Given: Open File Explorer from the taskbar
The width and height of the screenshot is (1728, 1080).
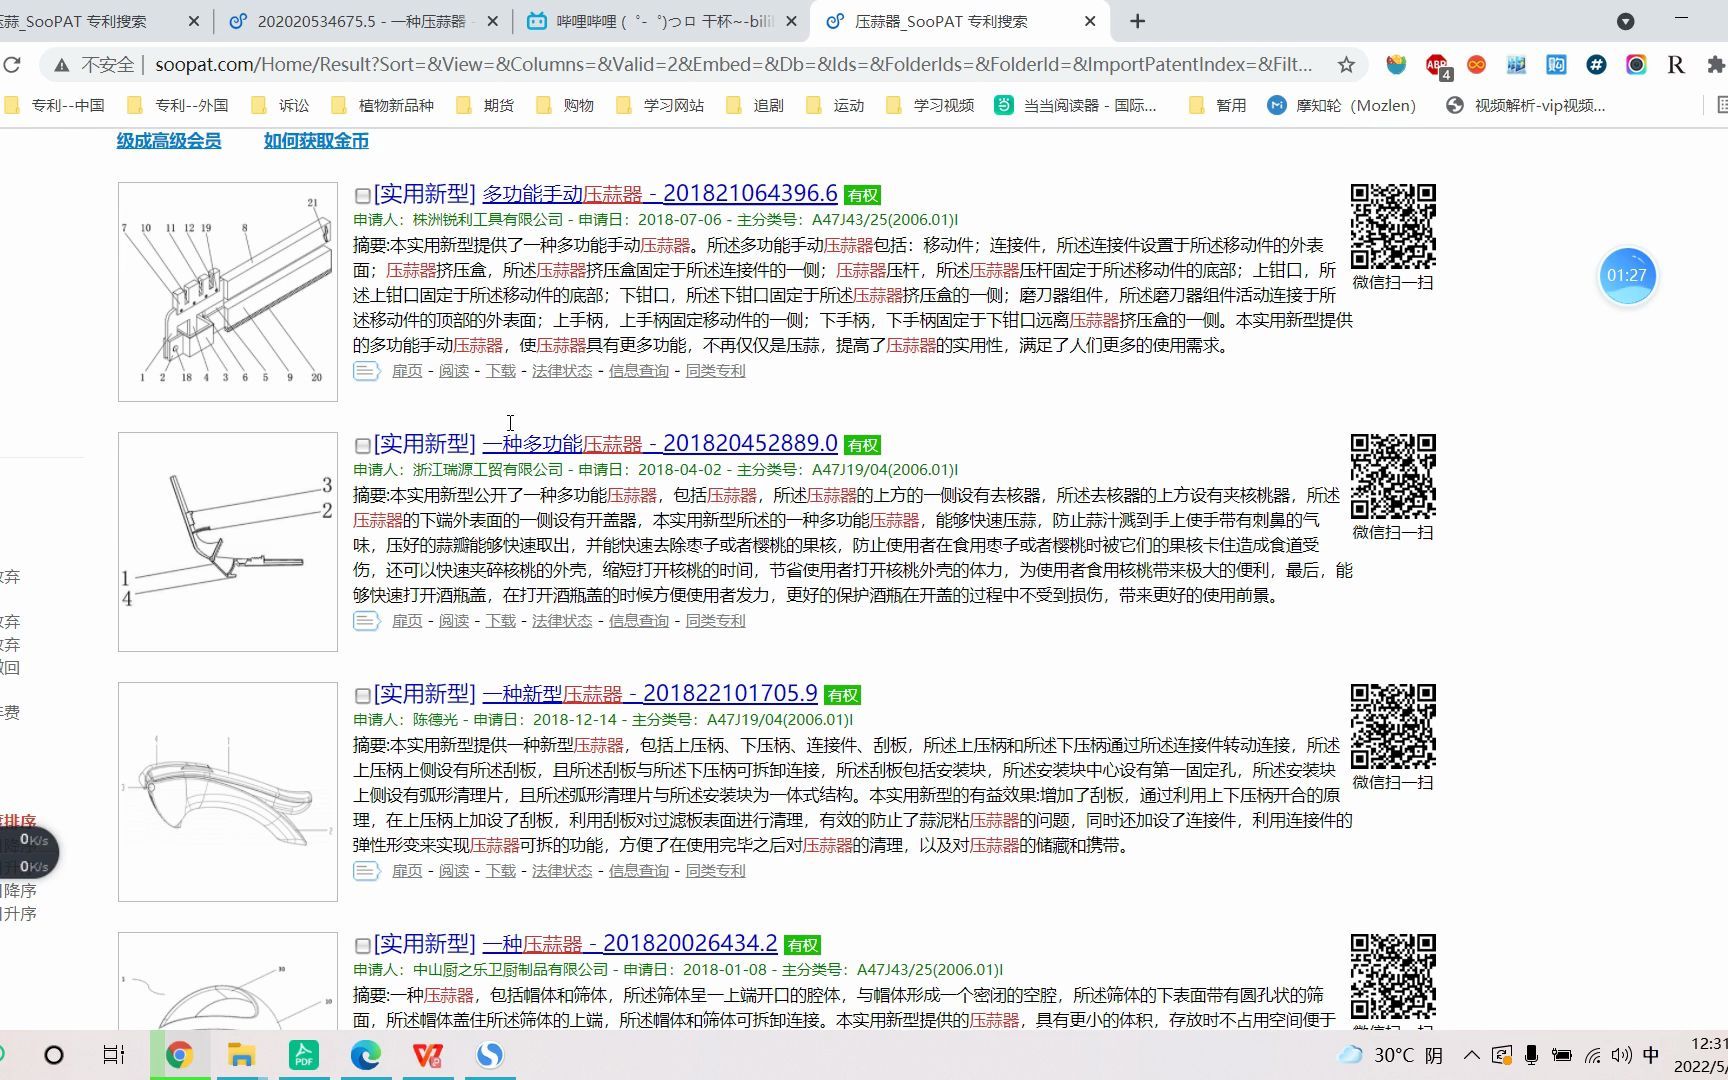Looking at the screenshot, I should (x=241, y=1055).
